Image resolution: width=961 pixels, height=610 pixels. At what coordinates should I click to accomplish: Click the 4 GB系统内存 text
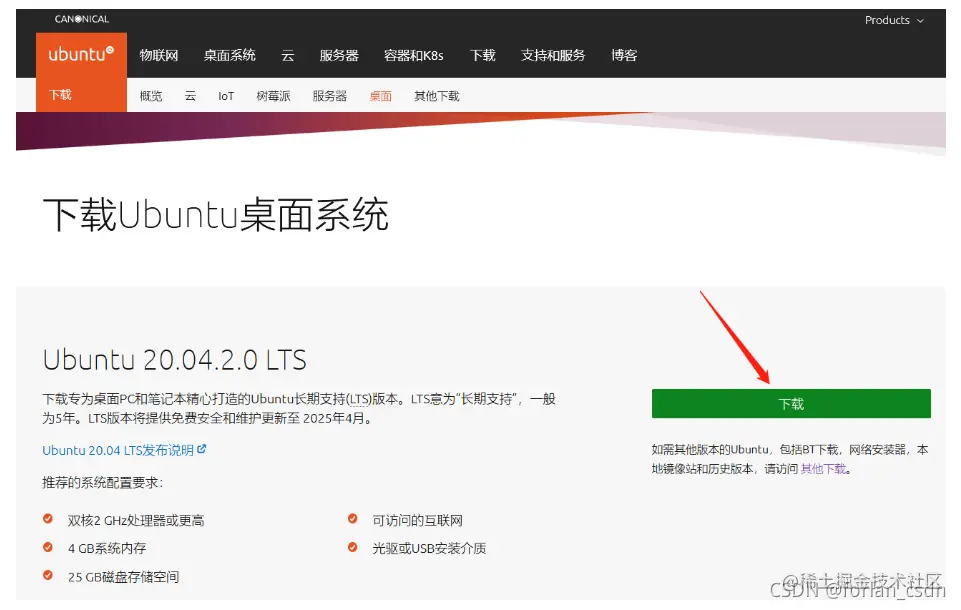tap(107, 548)
